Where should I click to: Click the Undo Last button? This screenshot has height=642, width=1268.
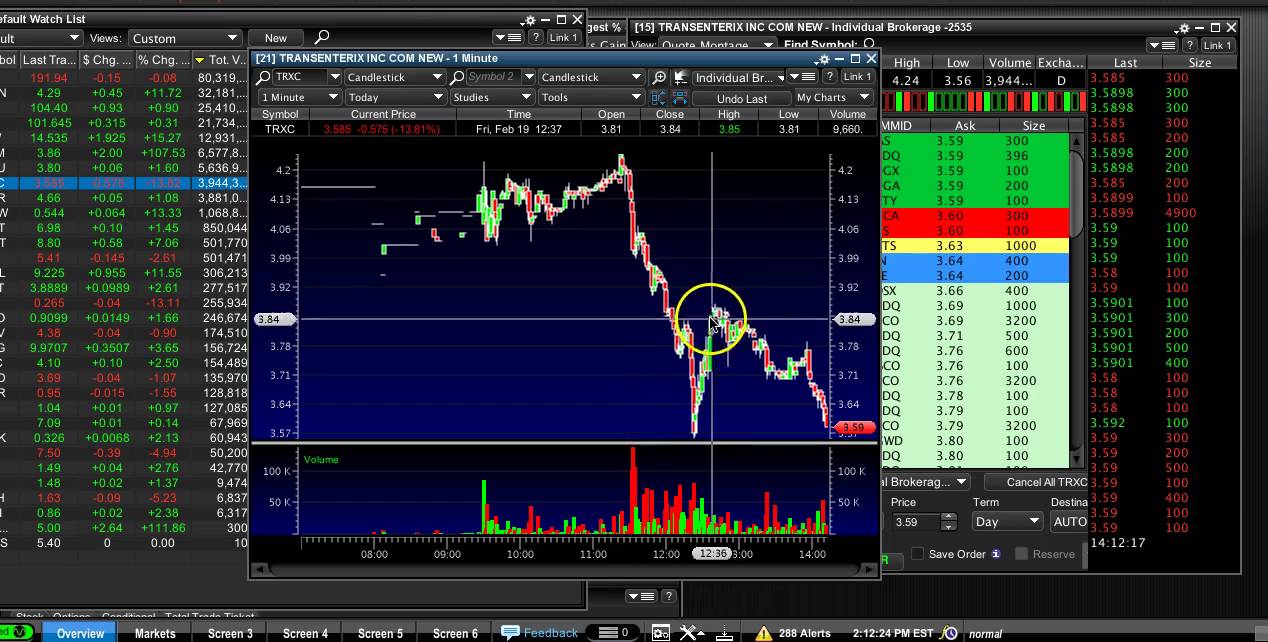(742, 98)
